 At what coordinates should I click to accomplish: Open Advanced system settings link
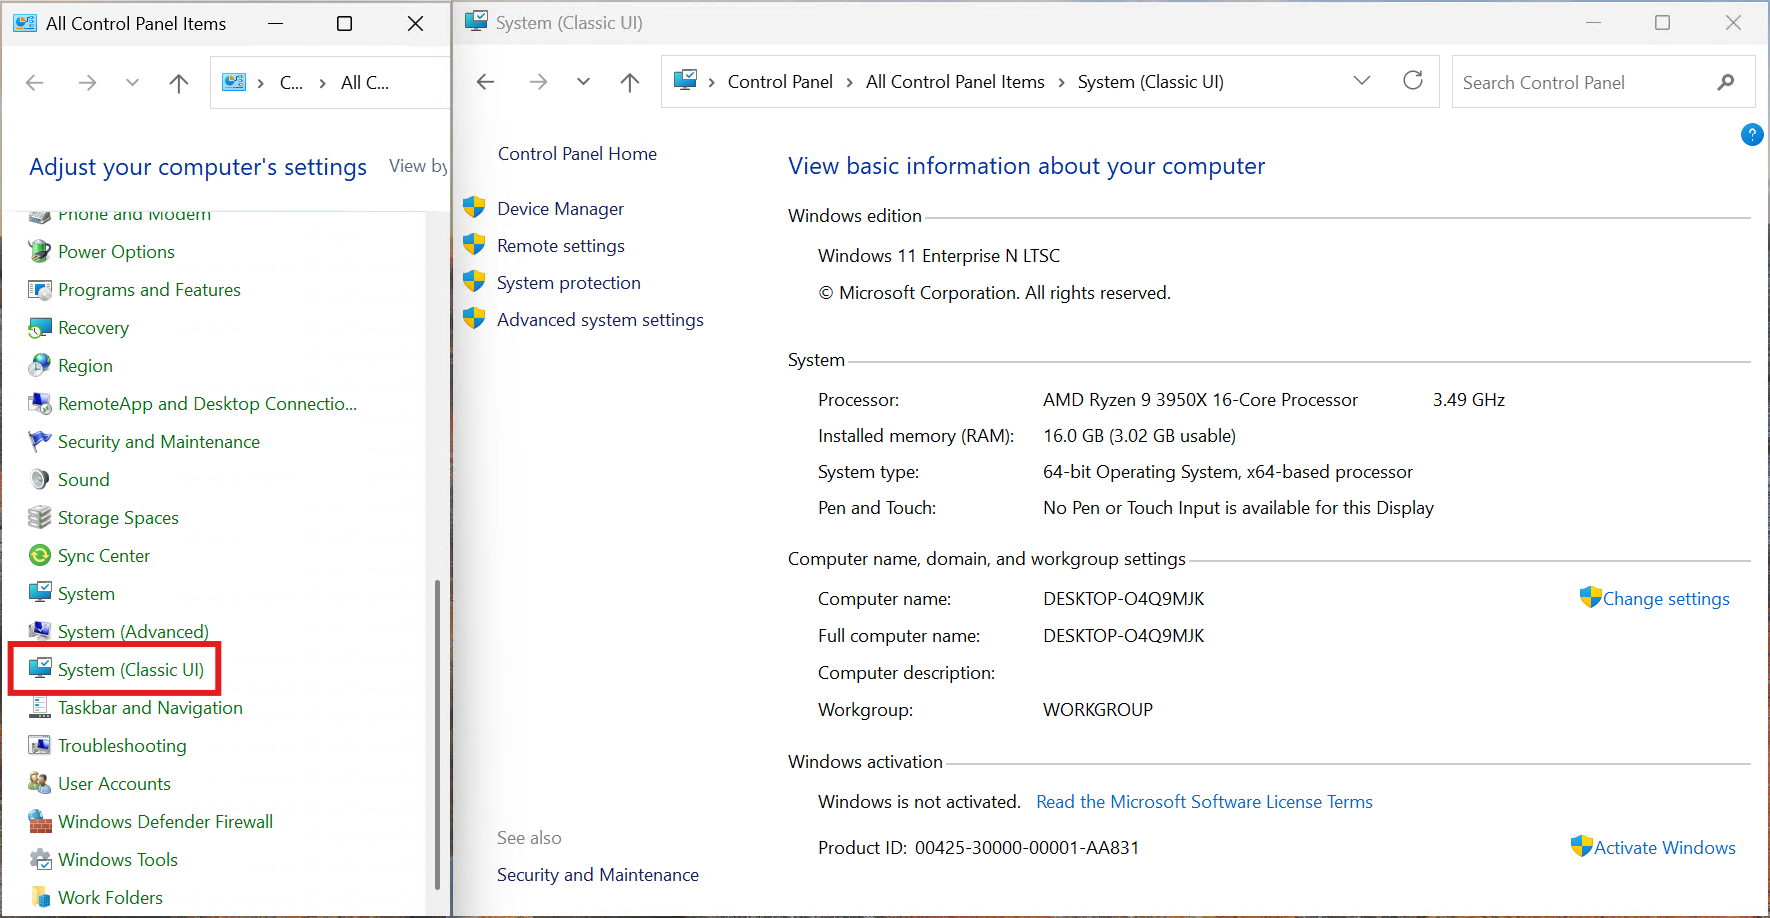pyautogui.click(x=600, y=320)
